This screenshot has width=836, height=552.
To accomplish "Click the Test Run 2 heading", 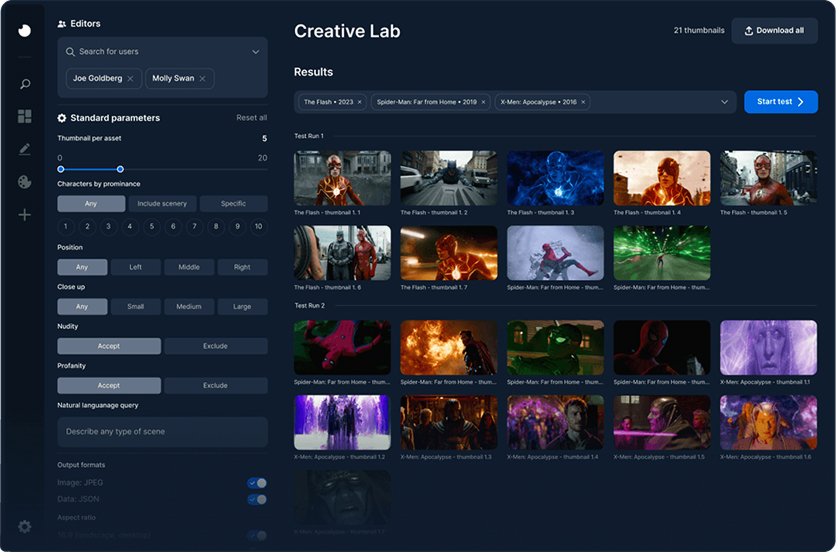I will pyautogui.click(x=310, y=306).
